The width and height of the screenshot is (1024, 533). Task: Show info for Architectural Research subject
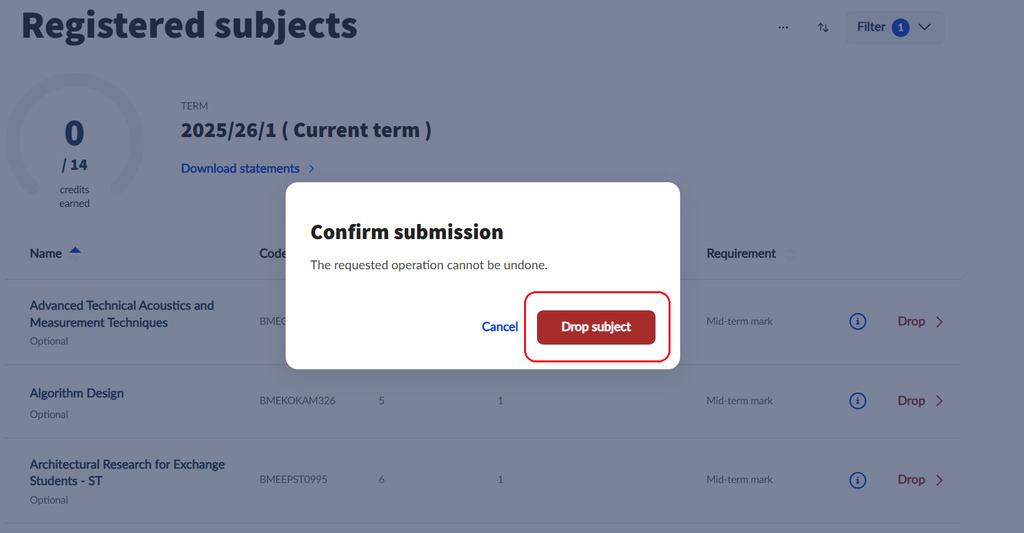click(857, 480)
